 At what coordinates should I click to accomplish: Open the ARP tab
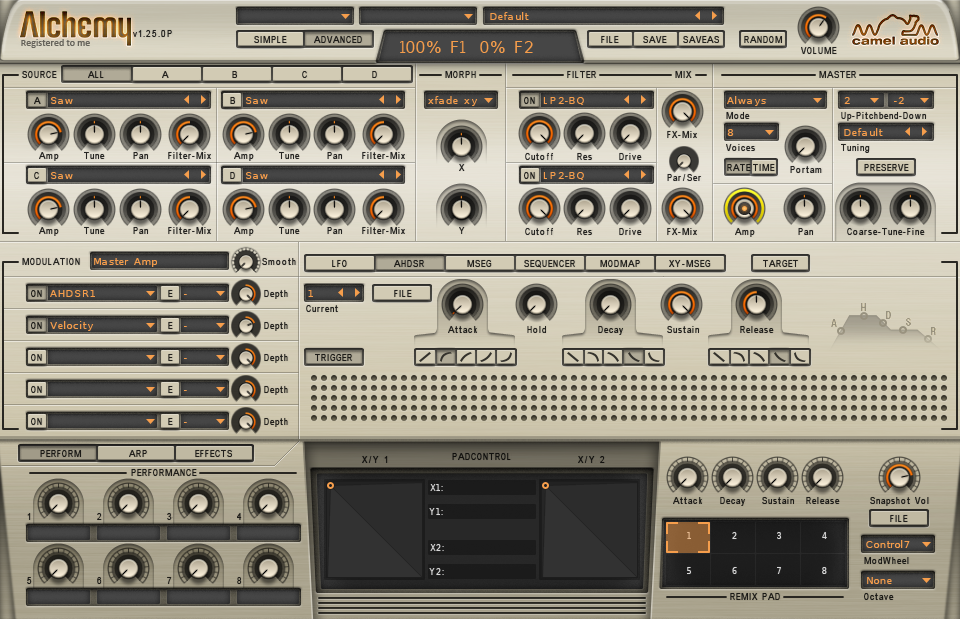pos(138,454)
